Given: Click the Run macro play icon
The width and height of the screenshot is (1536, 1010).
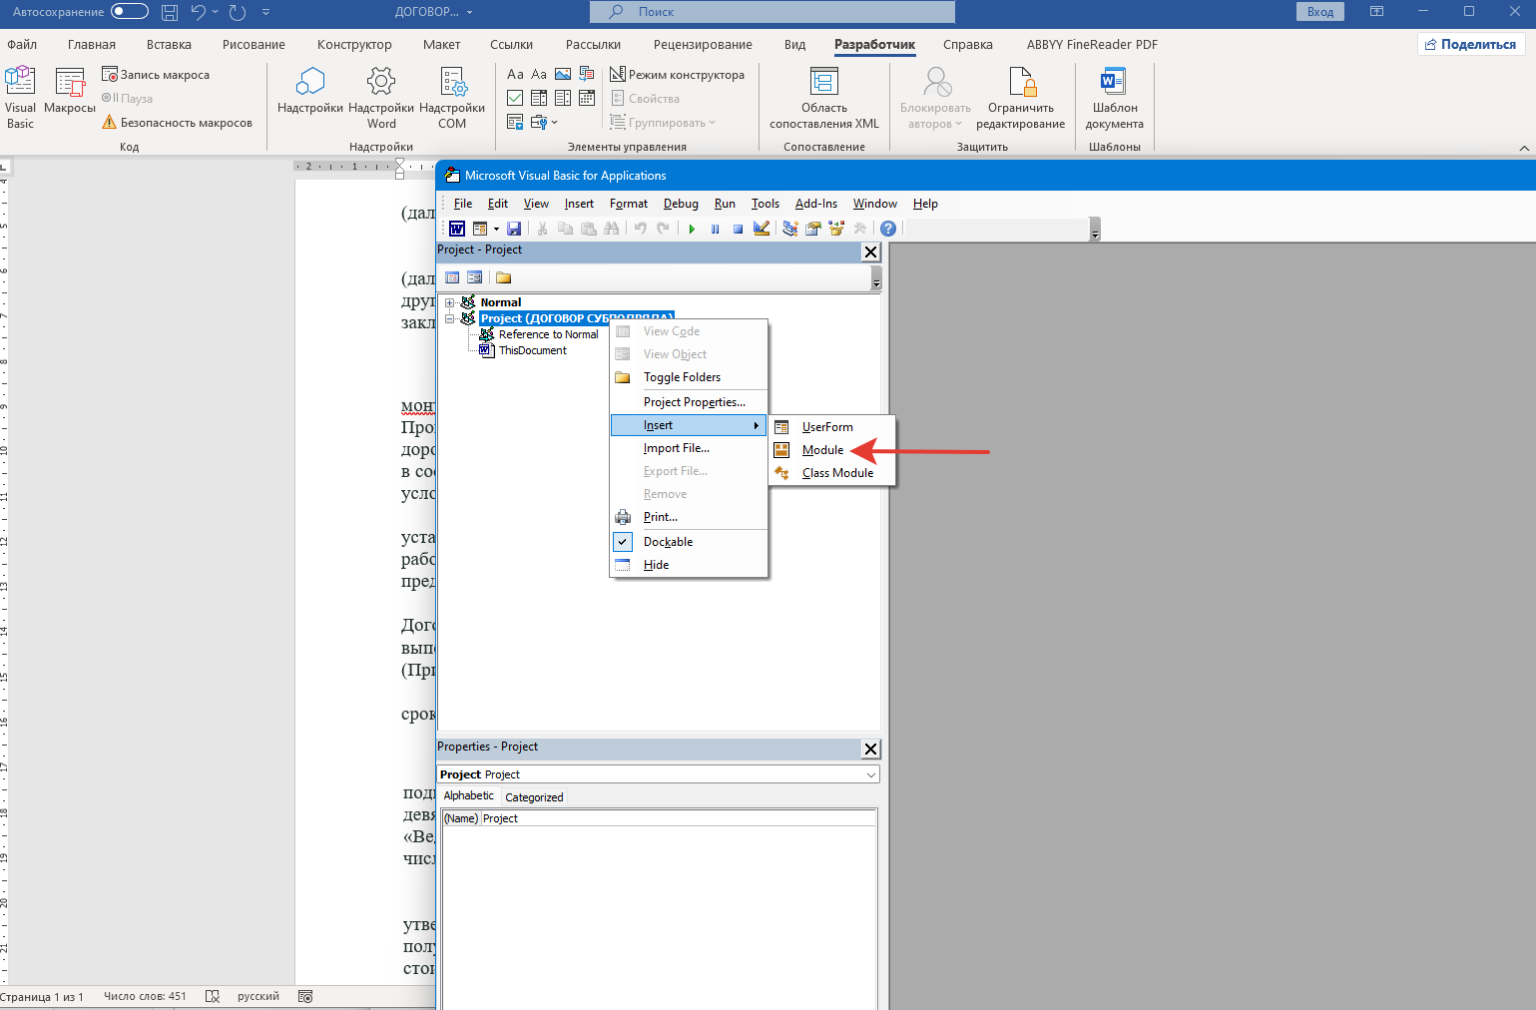Looking at the screenshot, I should 691,229.
